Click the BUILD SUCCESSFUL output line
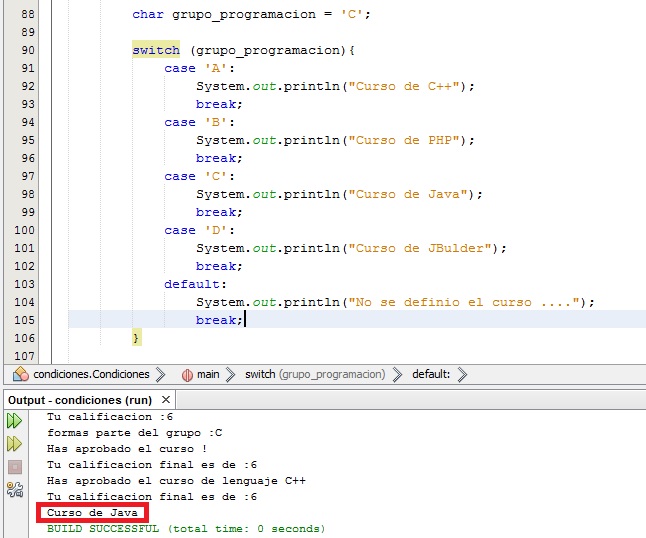 click(185, 528)
